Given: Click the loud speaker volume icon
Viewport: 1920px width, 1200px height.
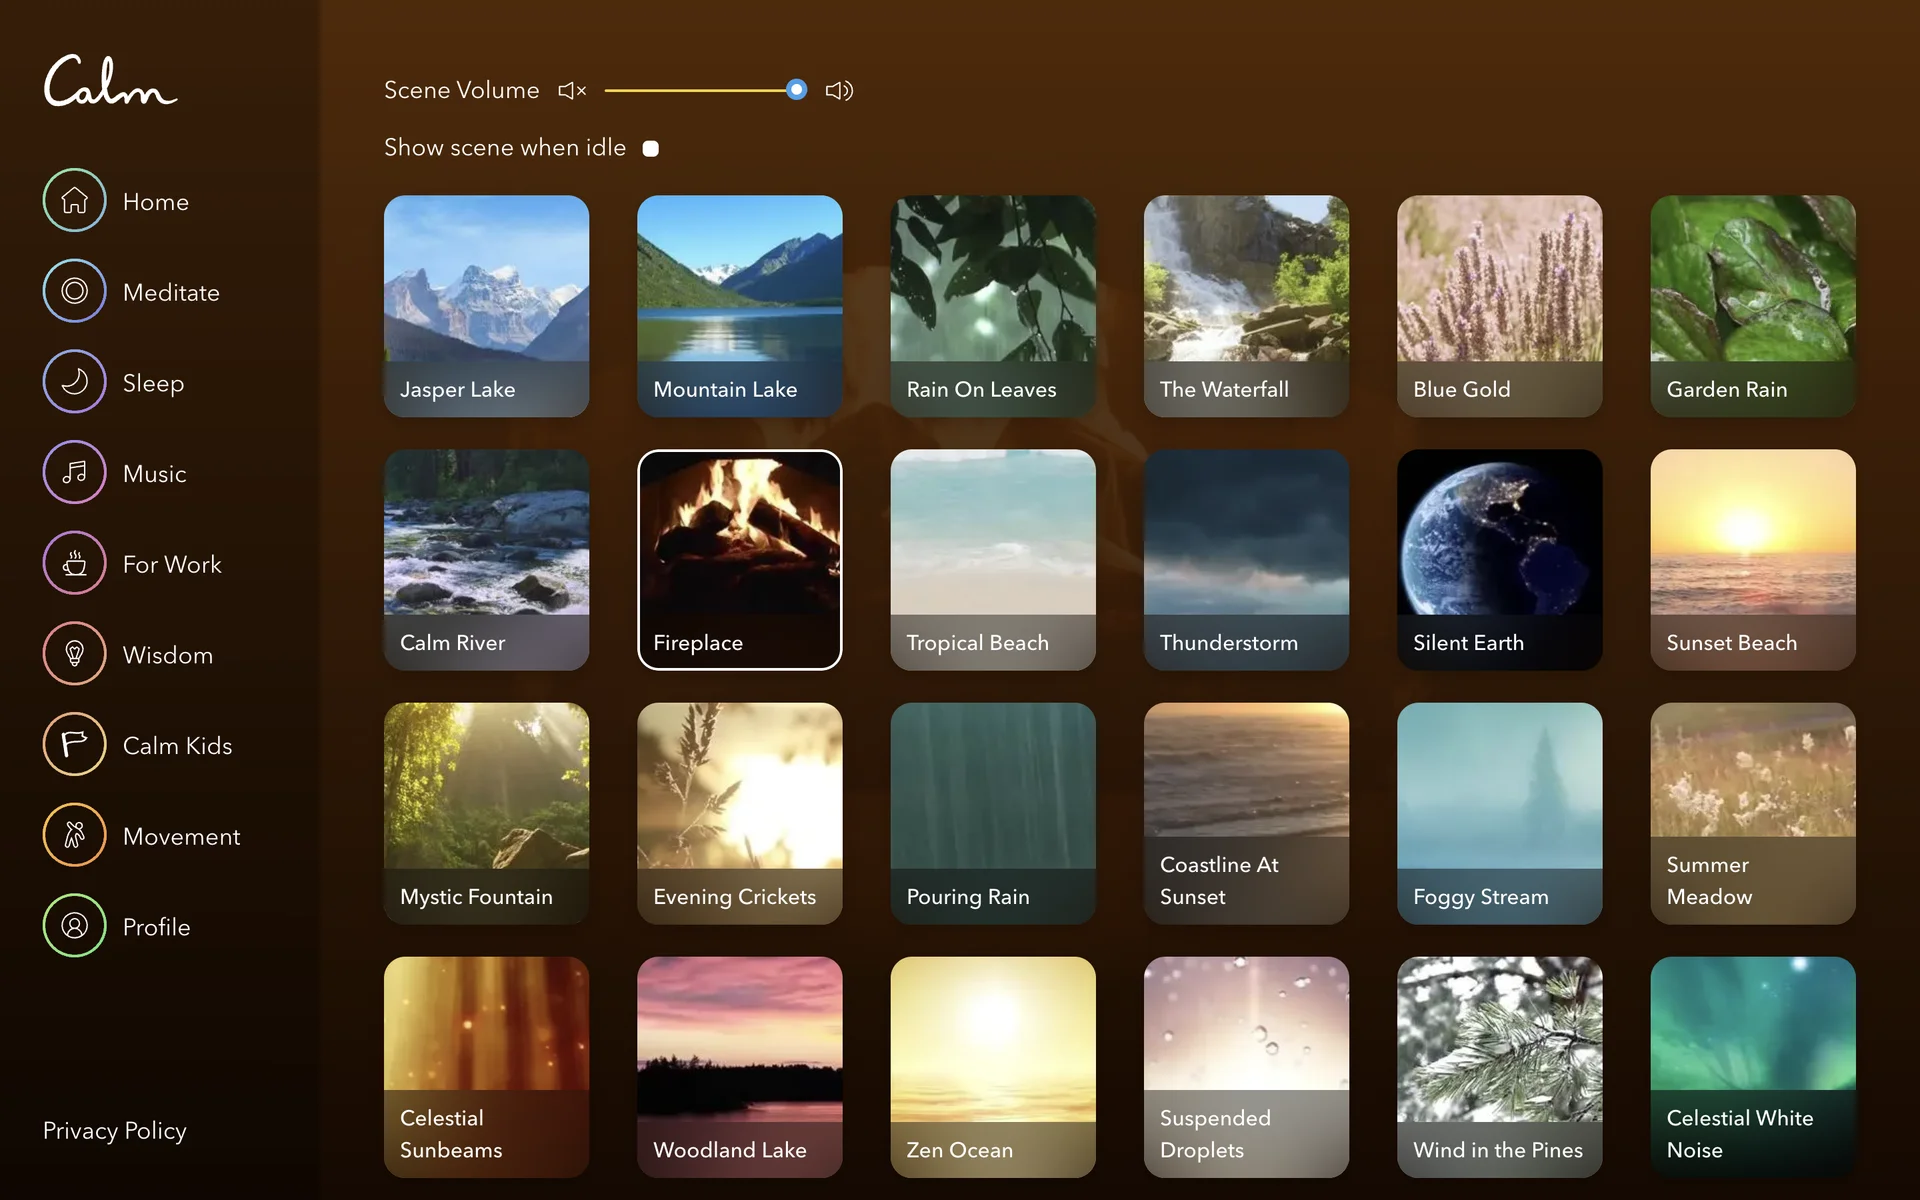Looking at the screenshot, I should (x=838, y=91).
